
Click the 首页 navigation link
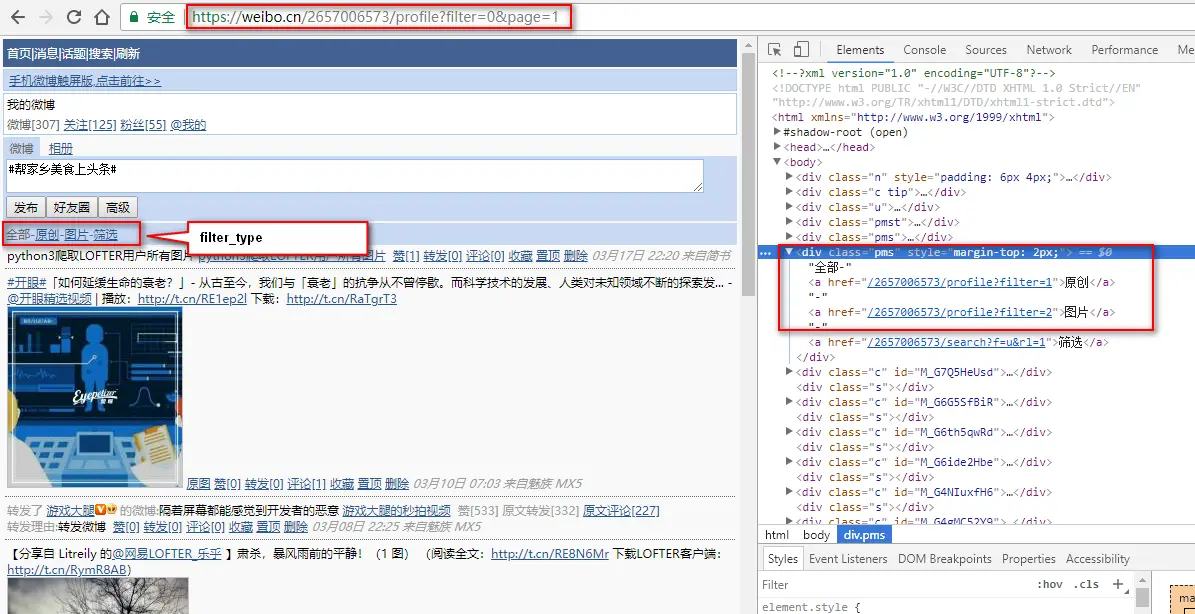click(x=19, y=53)
